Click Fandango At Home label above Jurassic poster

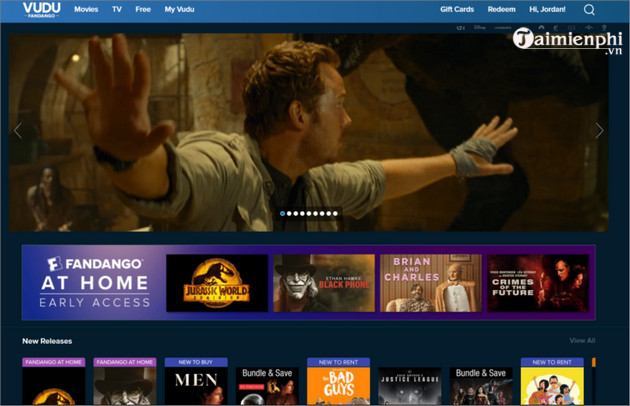53,362
